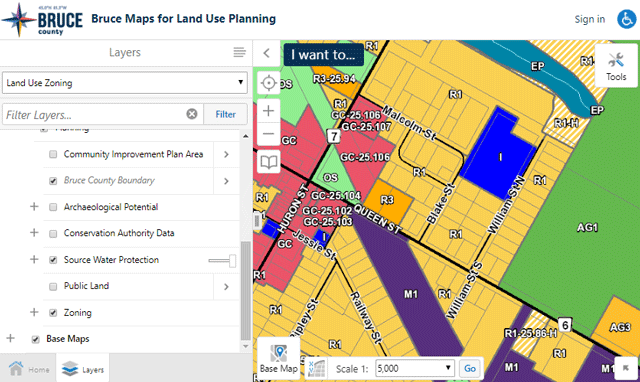Uncheck the Zoning layer checkbox
Screen dimensions: 640x382
tap(53, 313)
